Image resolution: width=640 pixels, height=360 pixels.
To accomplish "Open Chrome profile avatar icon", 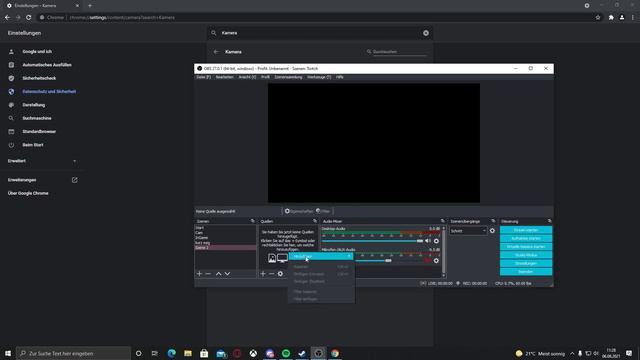I will (622, 18).
